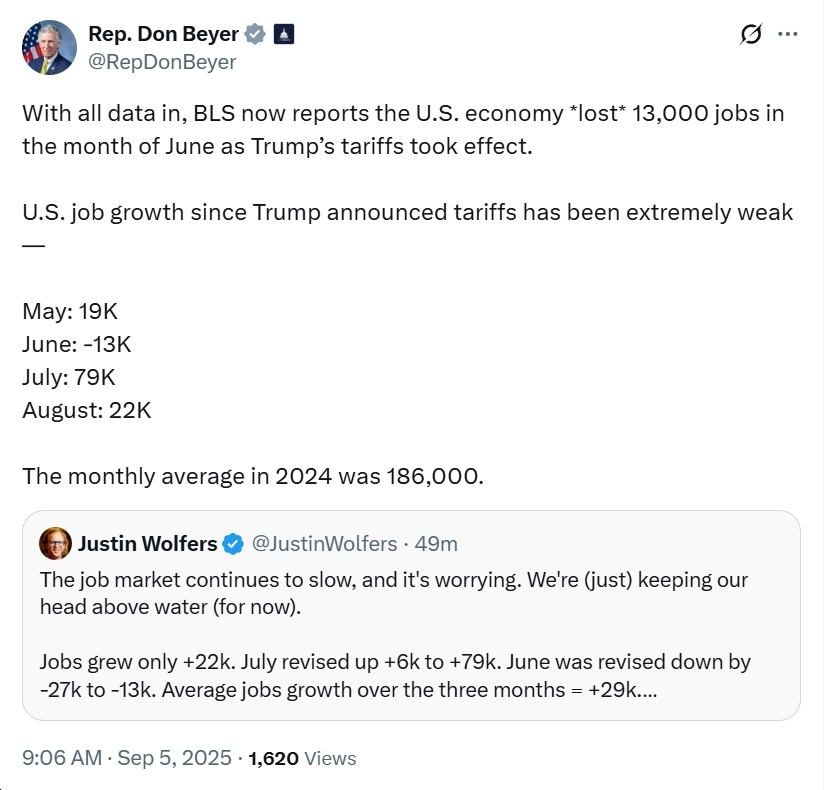824x790 pixels.
Task: Click Justin Wolfers' verified badge icon
Action: 233,543
